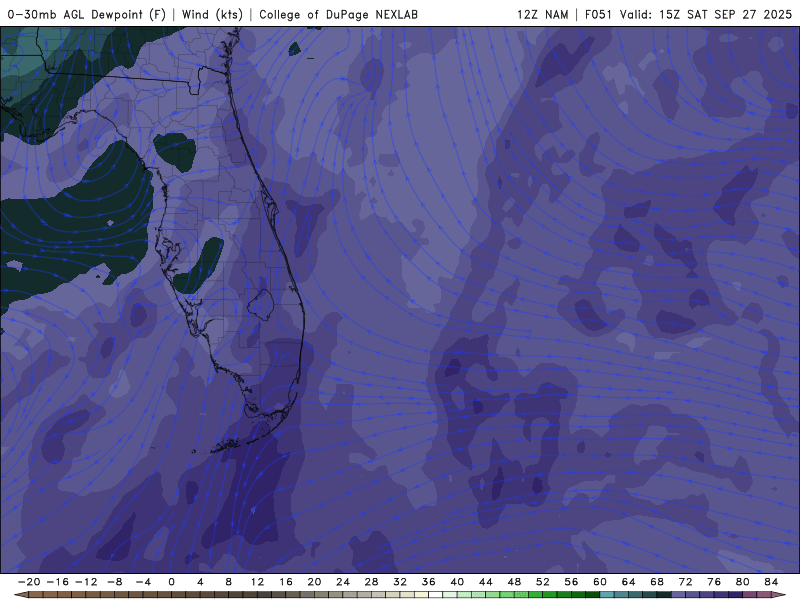Click the 76 value on the legend
The image size is (800, 600).
click(x=714, y=582)
